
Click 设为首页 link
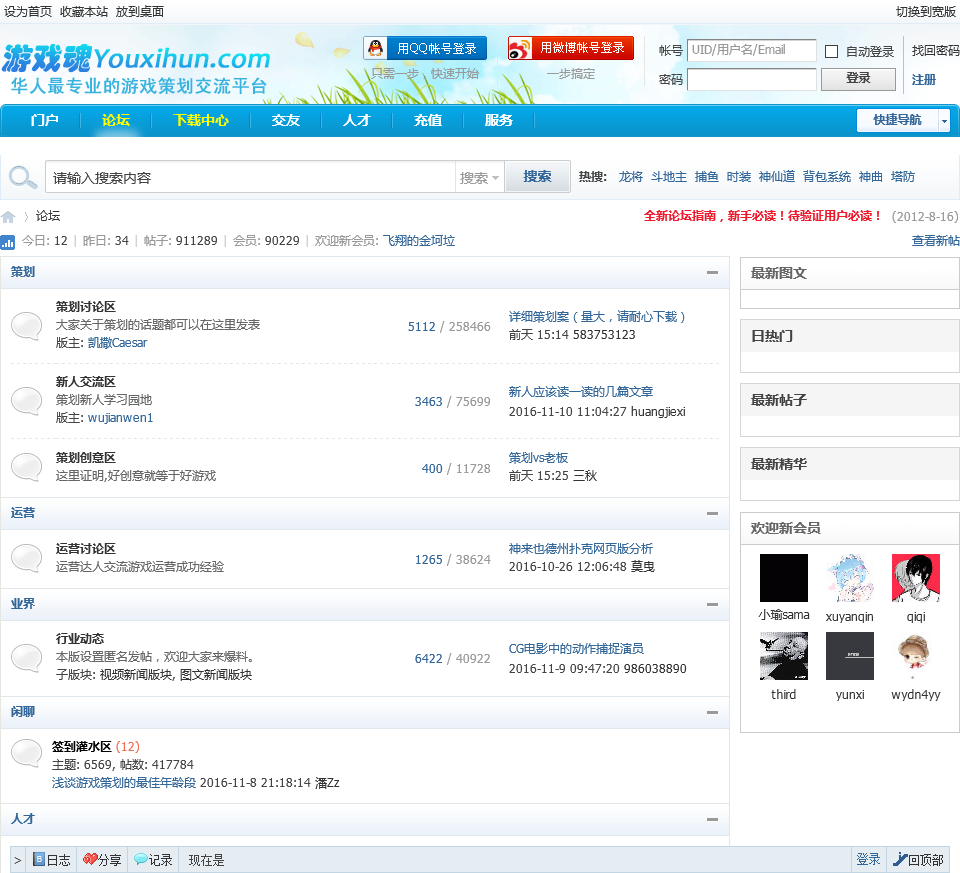[x=28, y=12]
